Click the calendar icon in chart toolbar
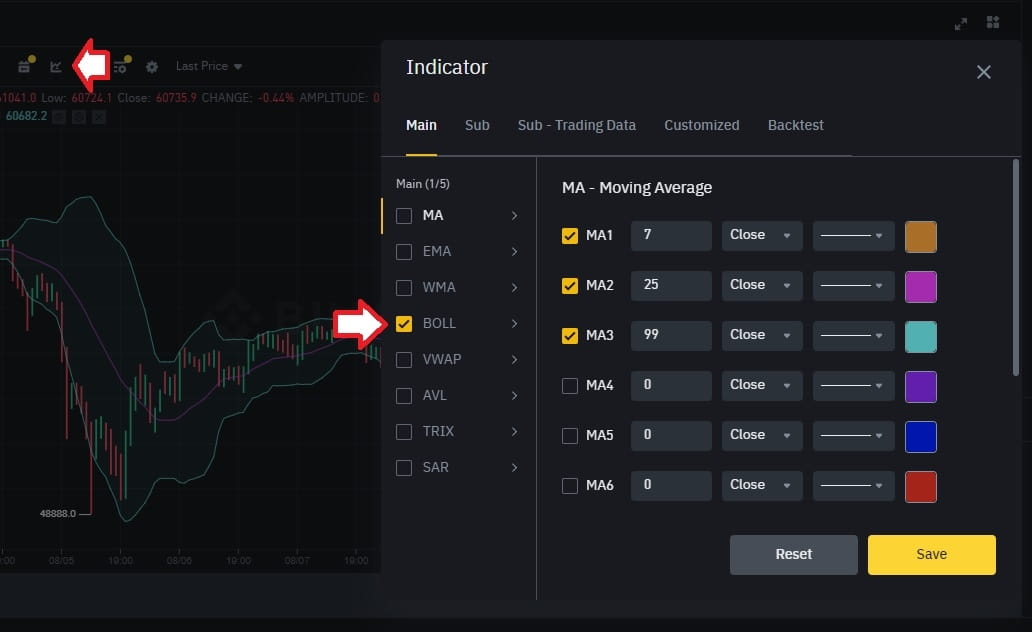Image resolution: width=1032 pixels, height=632 pixels. pos(24,67)
